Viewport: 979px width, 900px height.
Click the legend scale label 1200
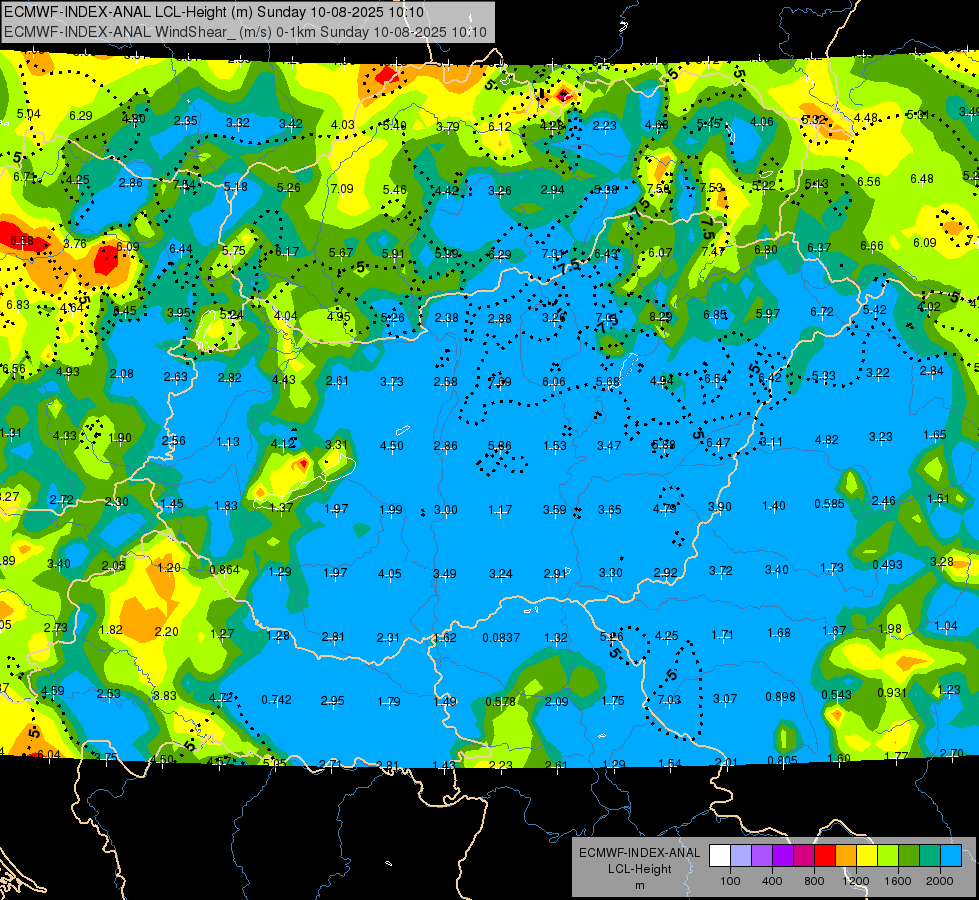pyautogui.click(x=856, y=881)
